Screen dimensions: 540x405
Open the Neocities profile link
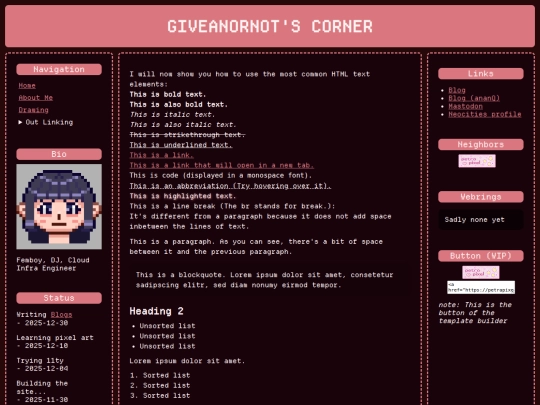(x=485, y=114)
